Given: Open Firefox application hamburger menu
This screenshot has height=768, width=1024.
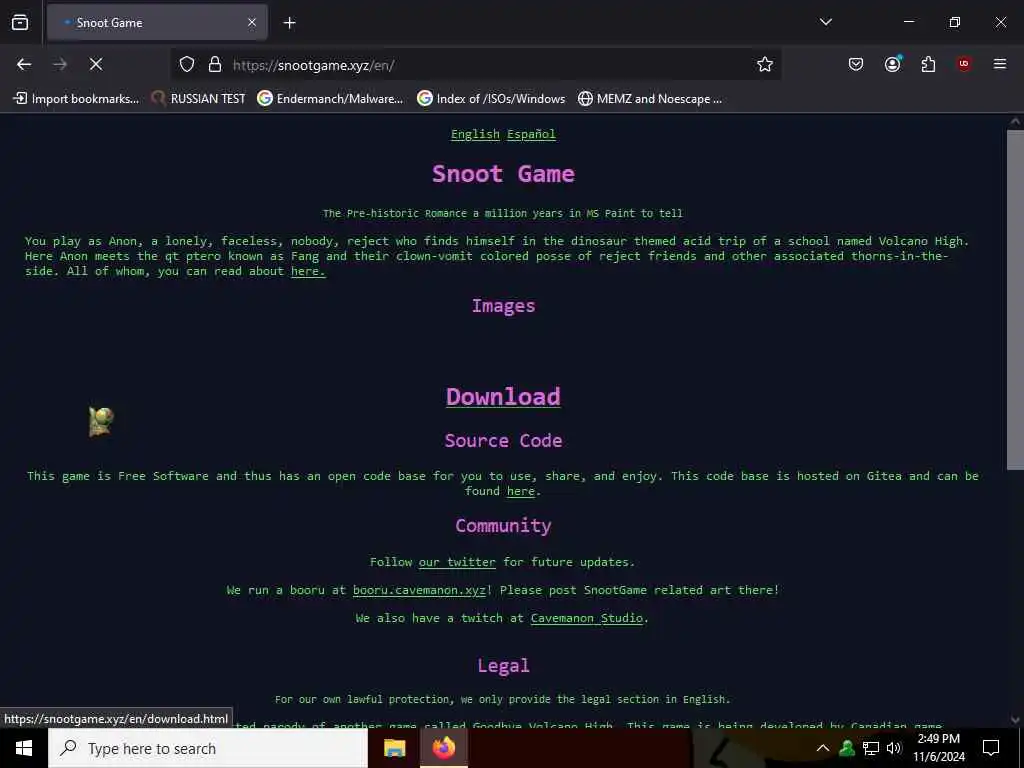Looking at the screenshot, I should click(x=1000, y=64).
